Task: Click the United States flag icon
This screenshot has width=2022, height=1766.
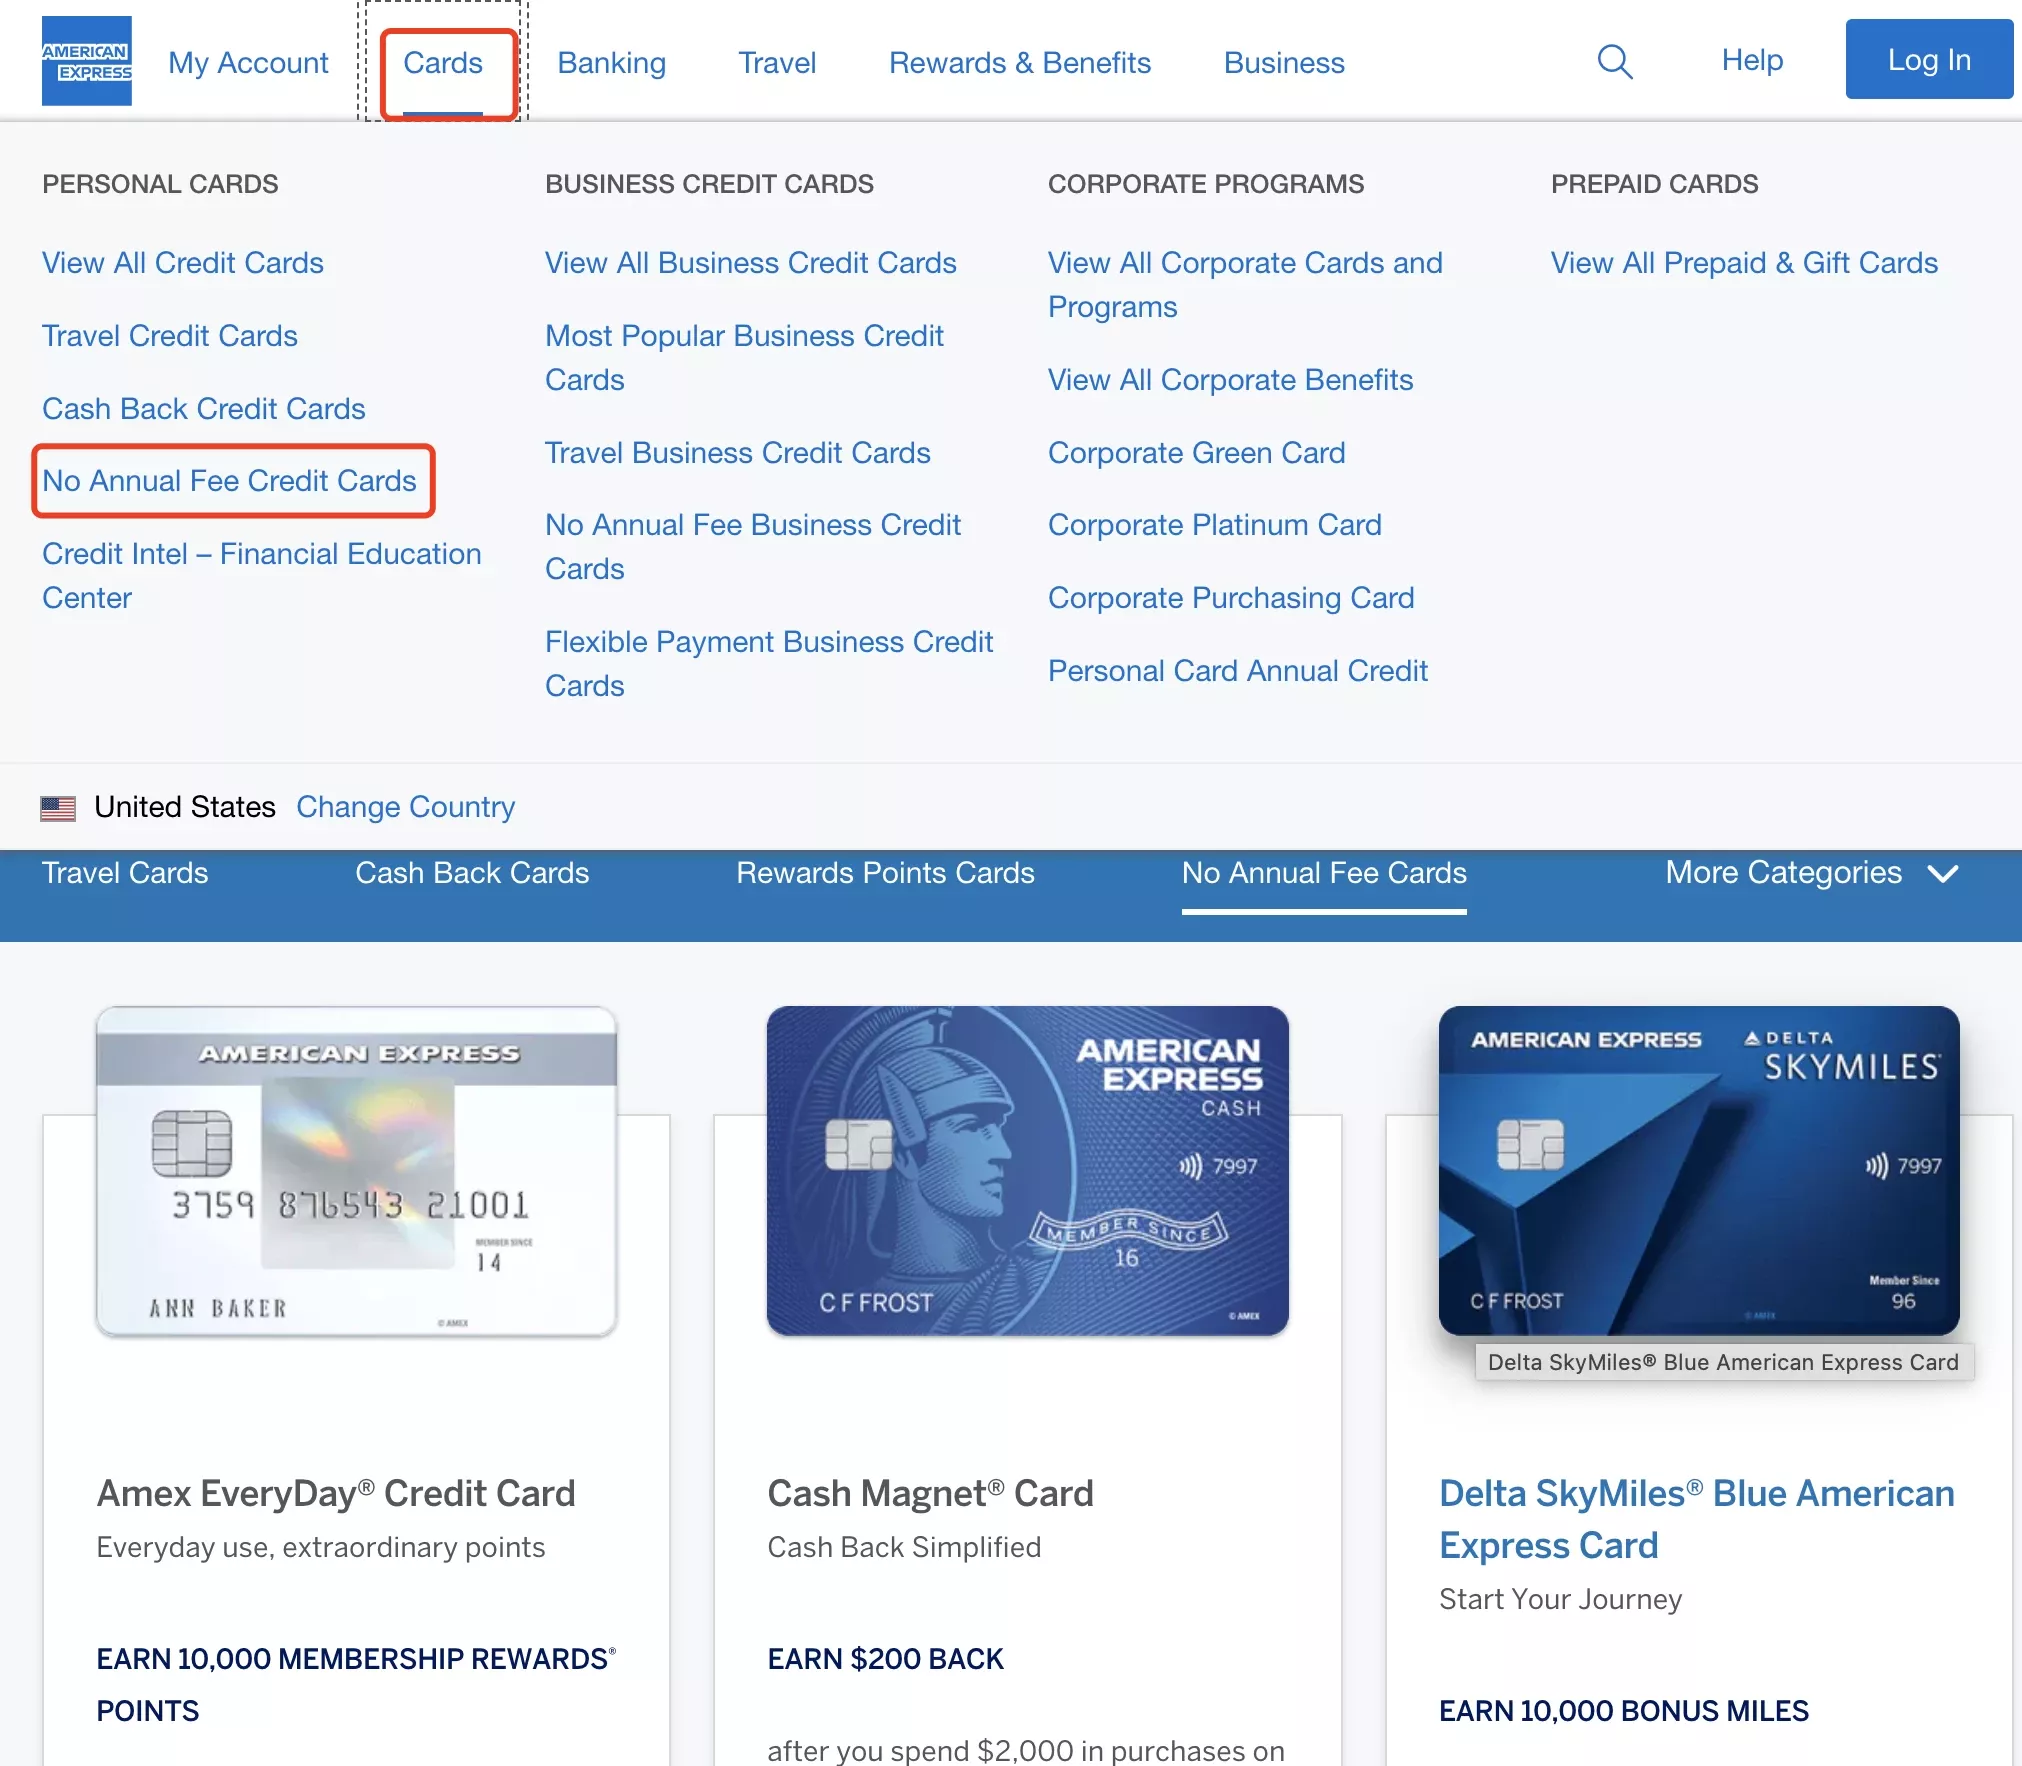Action: (58, 808)
